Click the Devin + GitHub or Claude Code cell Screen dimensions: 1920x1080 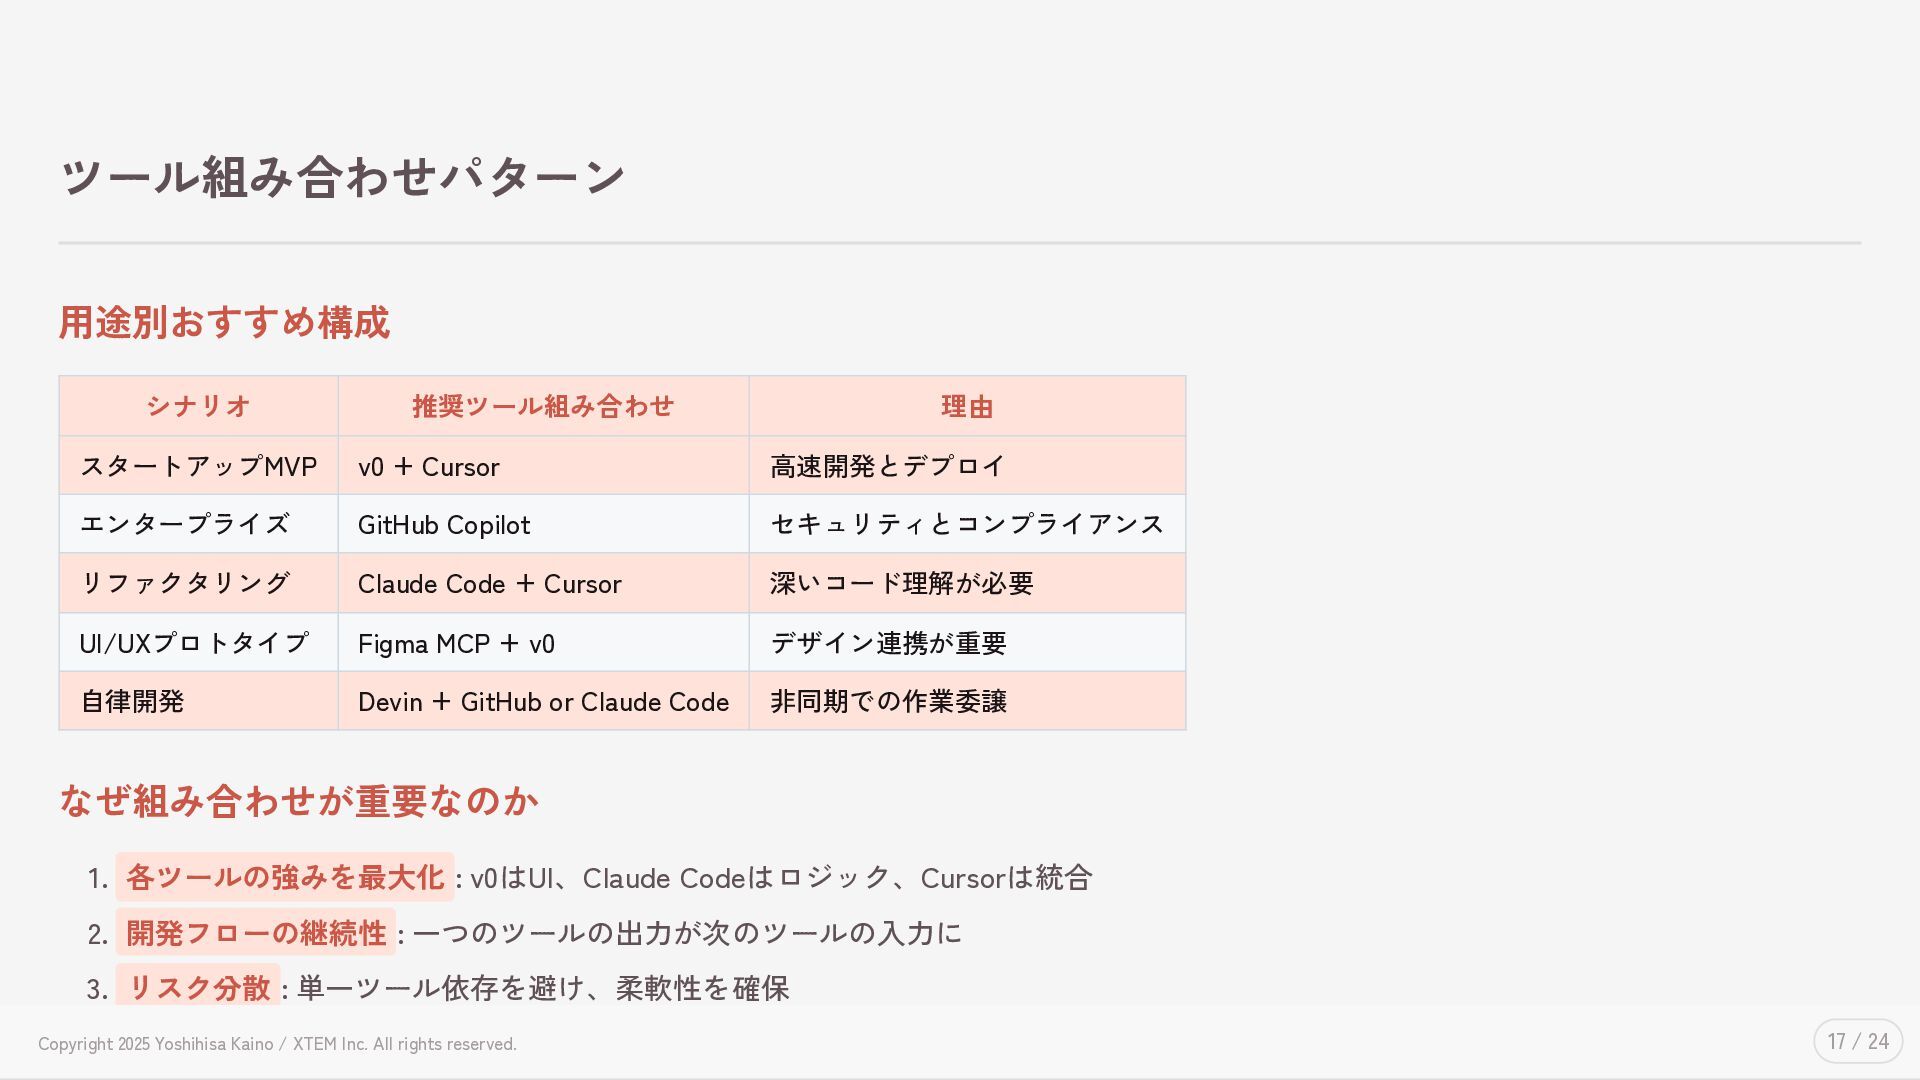543,702
